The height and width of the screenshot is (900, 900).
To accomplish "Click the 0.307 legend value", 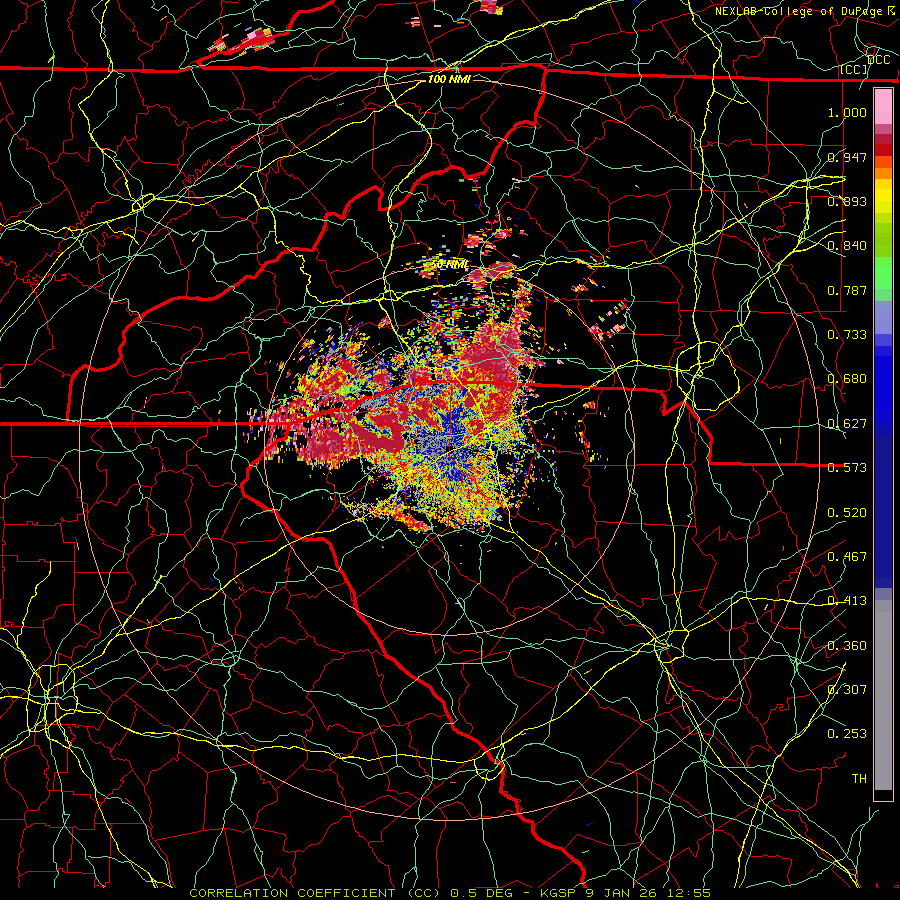I will [x=847, y=690].
